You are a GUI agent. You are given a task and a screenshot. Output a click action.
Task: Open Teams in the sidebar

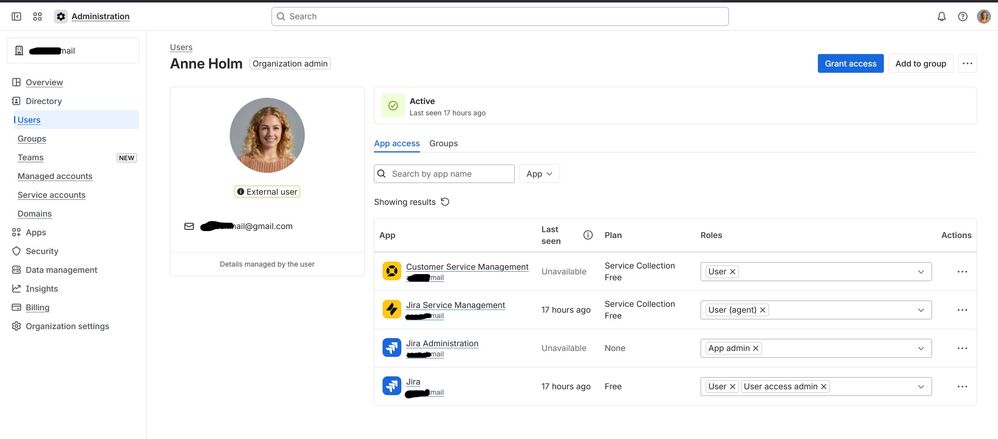pyautogui.click(x=31, y=157)
